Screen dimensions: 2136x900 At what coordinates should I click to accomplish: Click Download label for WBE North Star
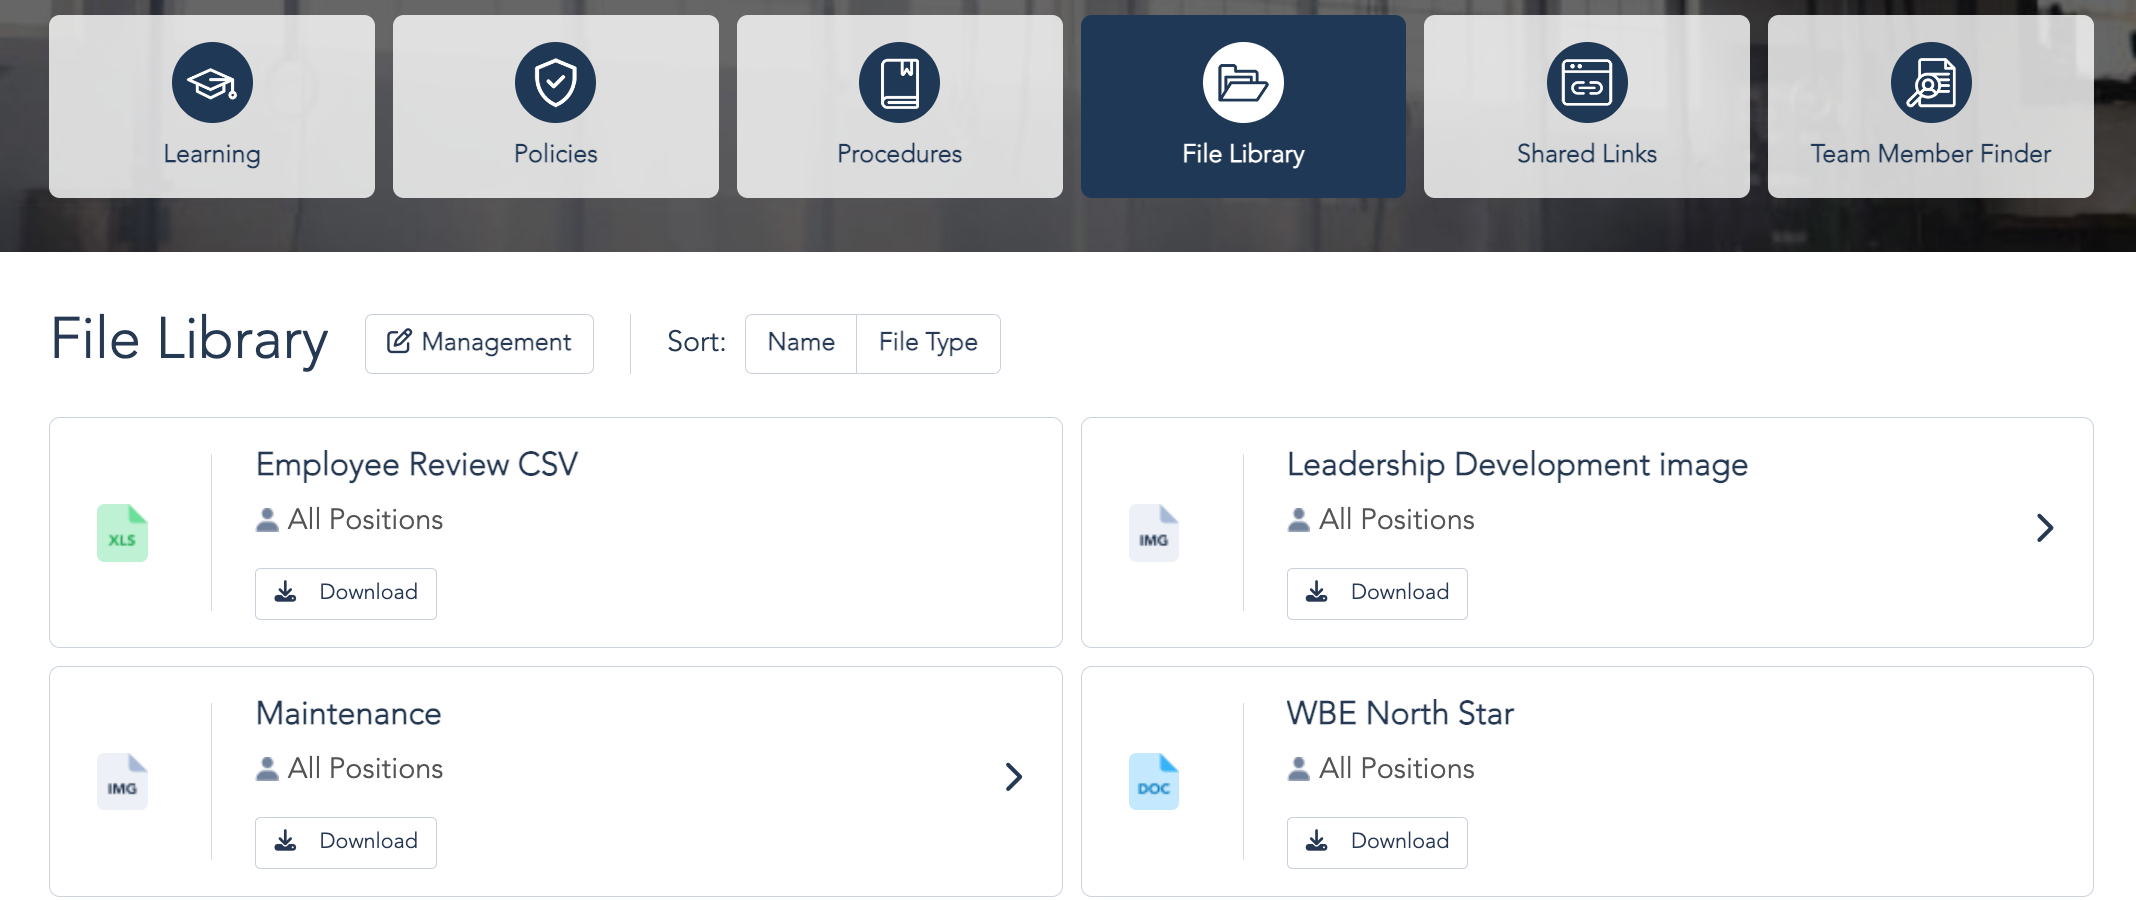click(1400, 841)
